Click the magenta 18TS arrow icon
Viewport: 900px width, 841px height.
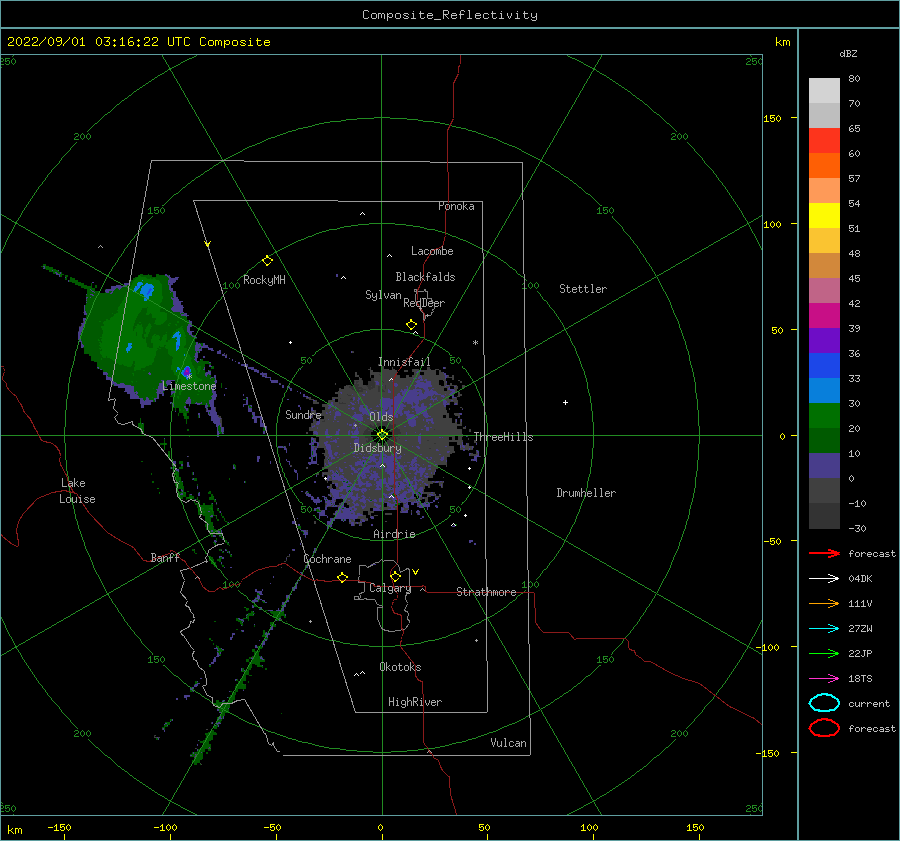coord(824,679)
